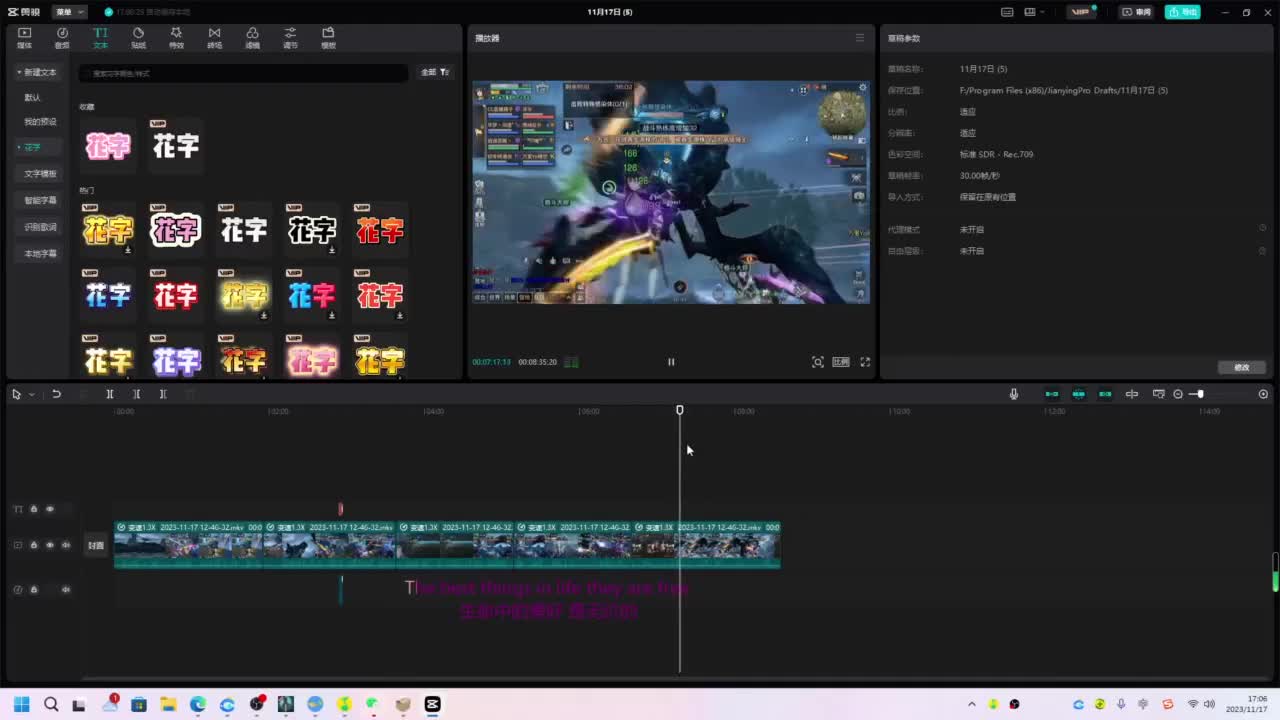Open the aspect ratio (比例) button
1280x720 pixels.
click(841, 362)
